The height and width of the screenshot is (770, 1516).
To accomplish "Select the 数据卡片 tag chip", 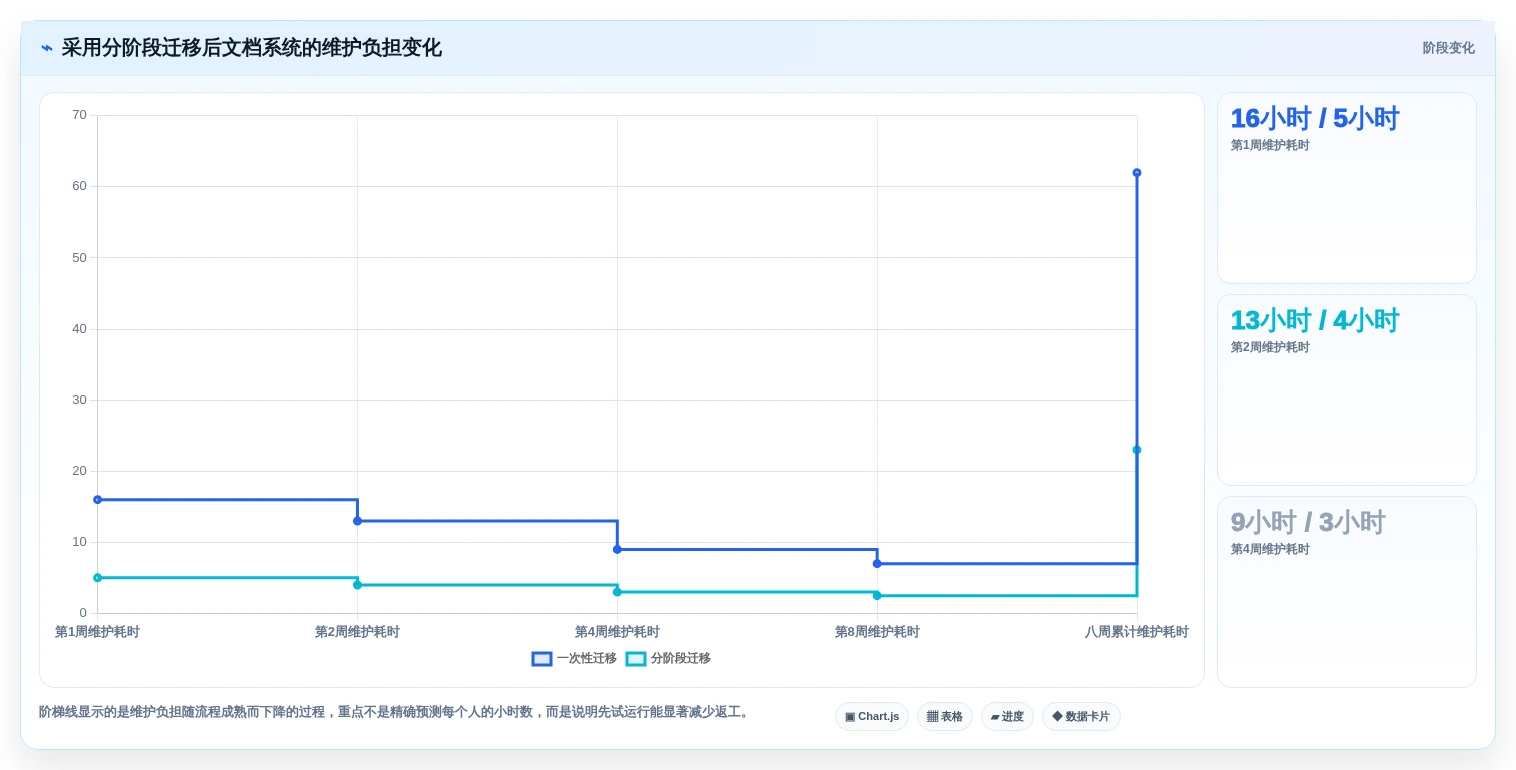I will (1081, 717).
